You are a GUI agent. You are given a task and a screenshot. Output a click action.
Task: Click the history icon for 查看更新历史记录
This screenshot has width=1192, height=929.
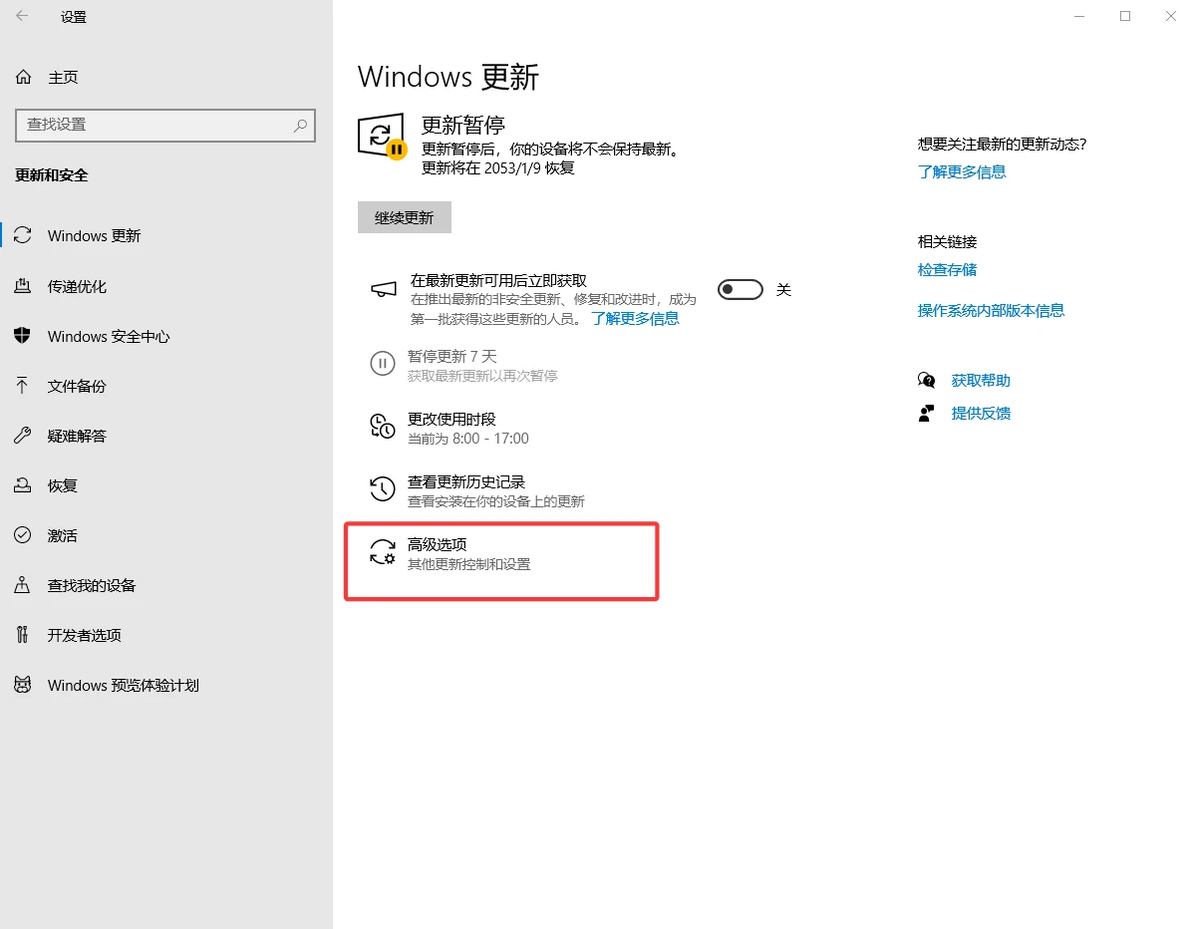pos(382,489)
